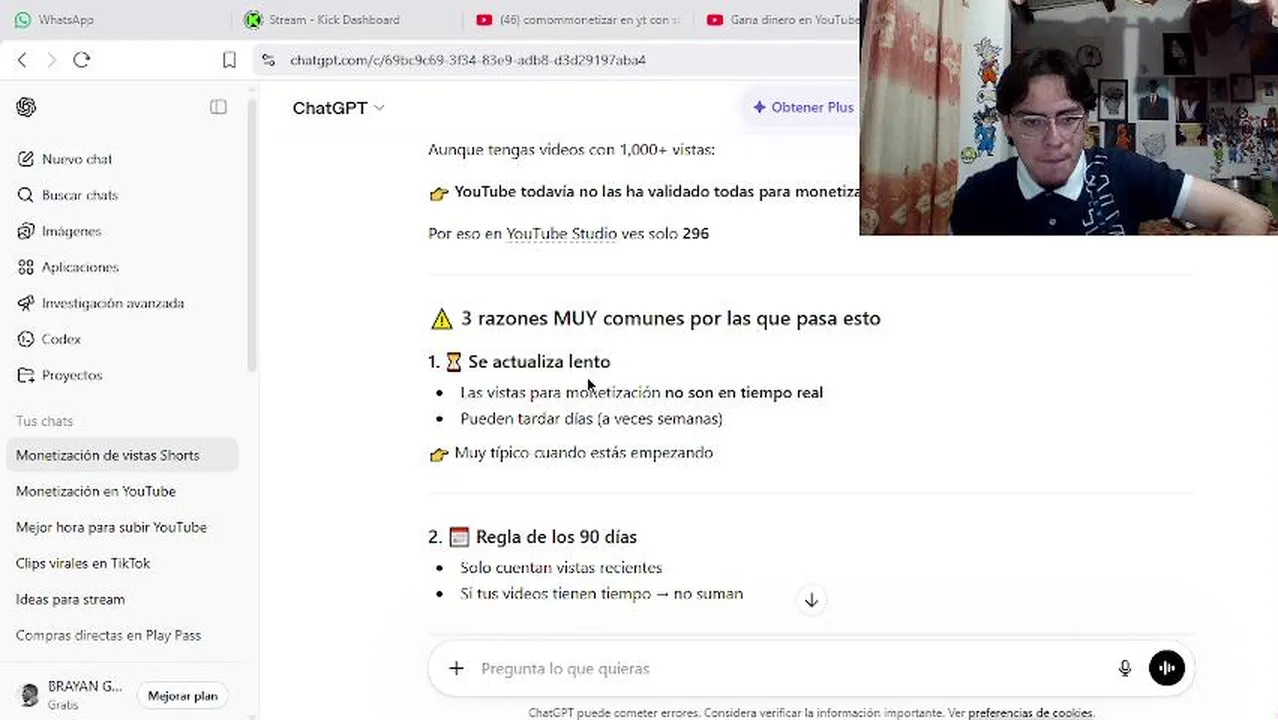Click the text Regla de los 90 días
This screenshot has height=720, width=1278.
(x=556, y=537)
